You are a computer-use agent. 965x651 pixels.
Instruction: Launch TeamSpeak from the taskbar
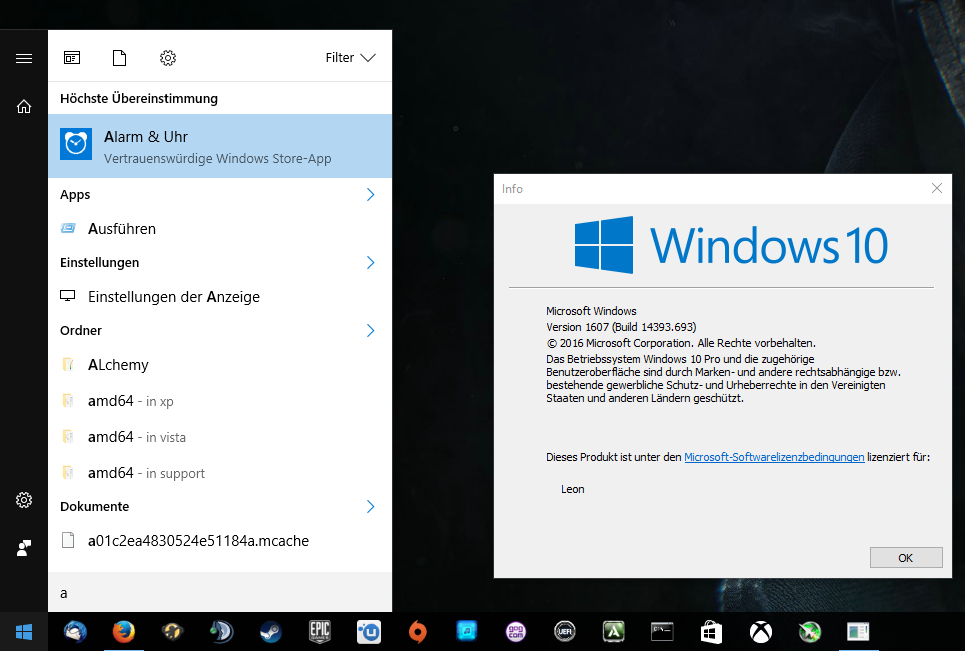click(x=222, y=632)
